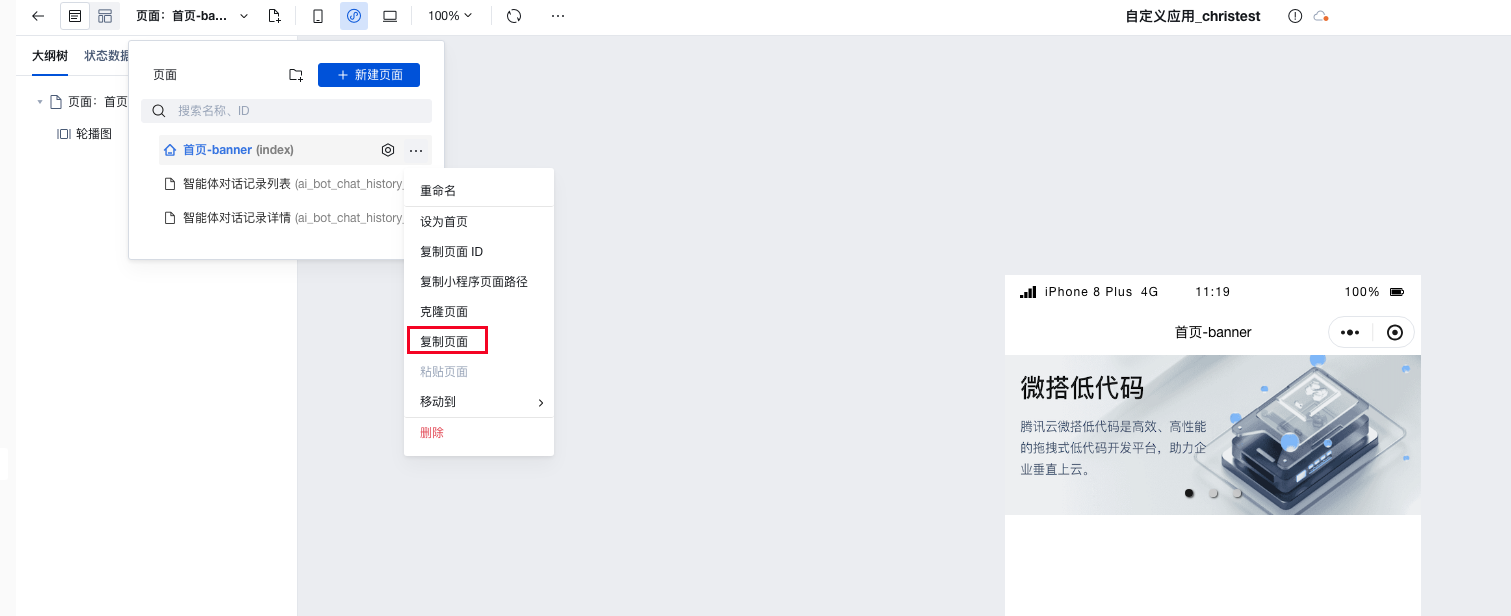1511x616 pixels.
Task: Select the 智能体对话记录详情 page
Action: click(285, 218)
